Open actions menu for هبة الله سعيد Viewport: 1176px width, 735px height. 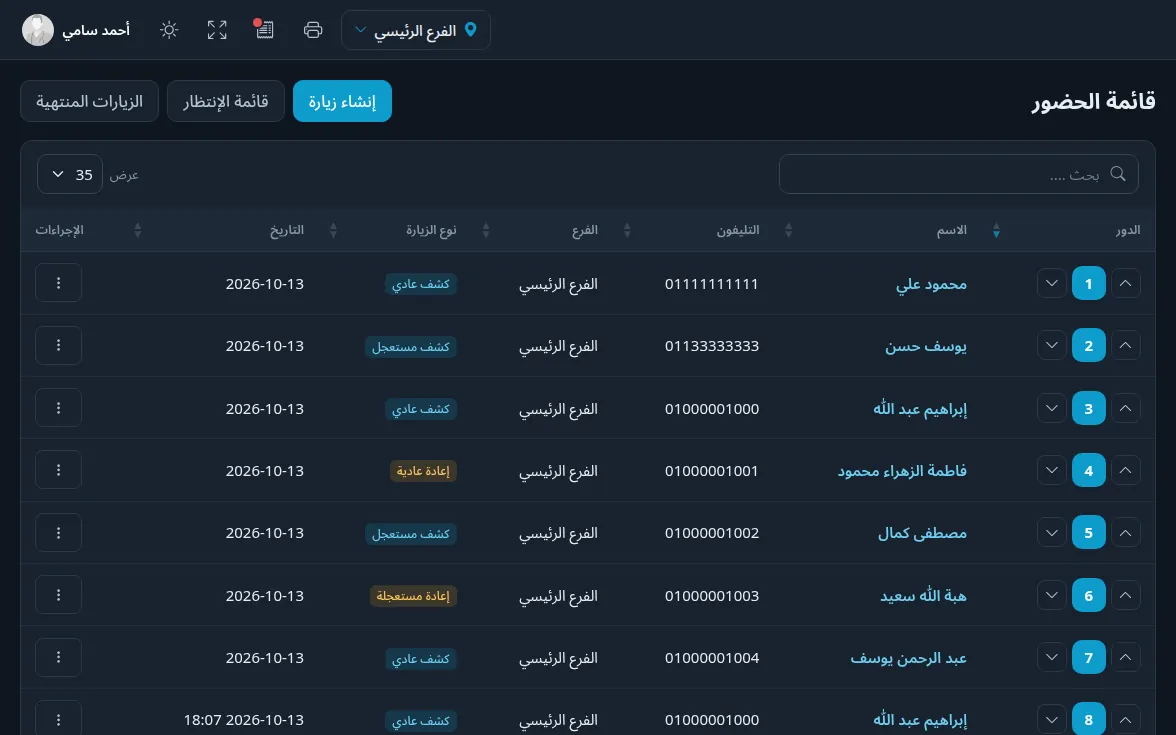(58, 595)
